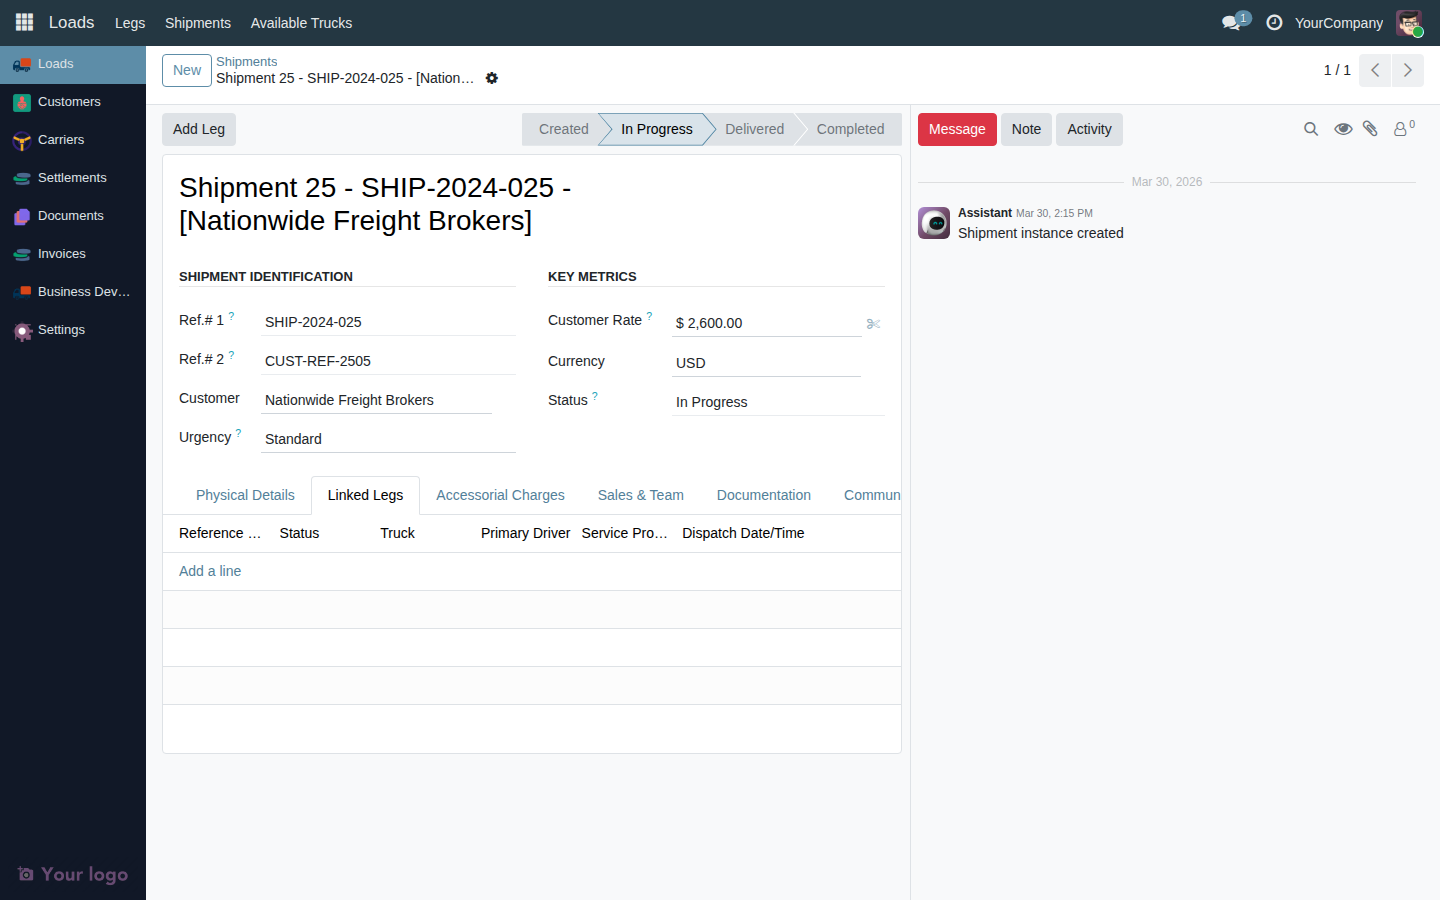Image resolution: width=1440 pixels, height=900 pixels.
Task: Click the Customers sidebar icon
Action: [x=22, y=102]
